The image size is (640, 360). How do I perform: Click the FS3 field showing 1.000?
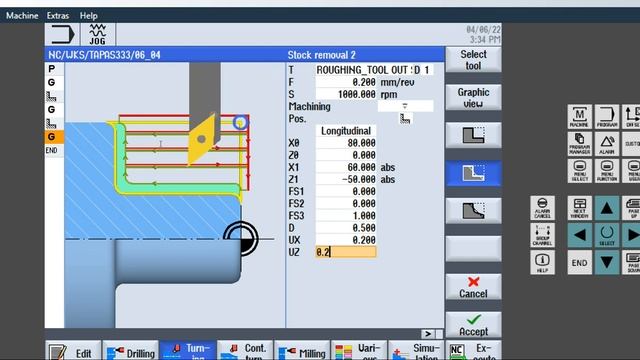346,216
